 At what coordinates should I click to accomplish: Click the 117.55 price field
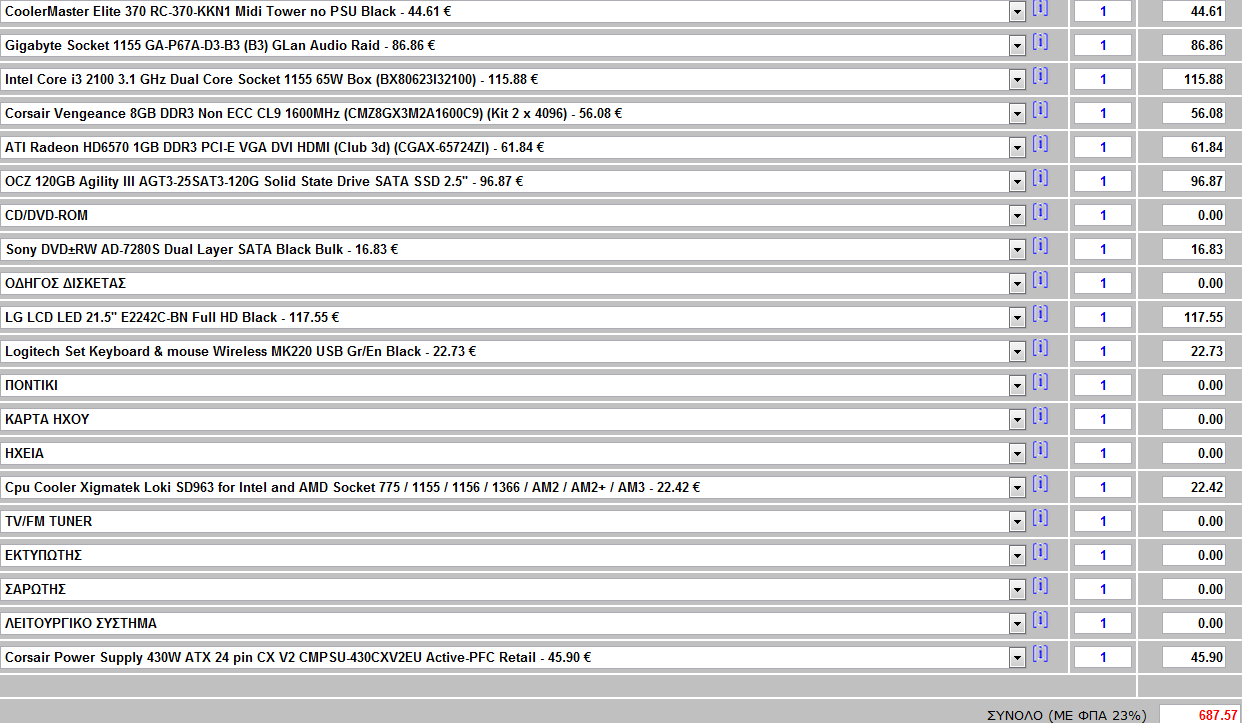tap(1194, 318)
